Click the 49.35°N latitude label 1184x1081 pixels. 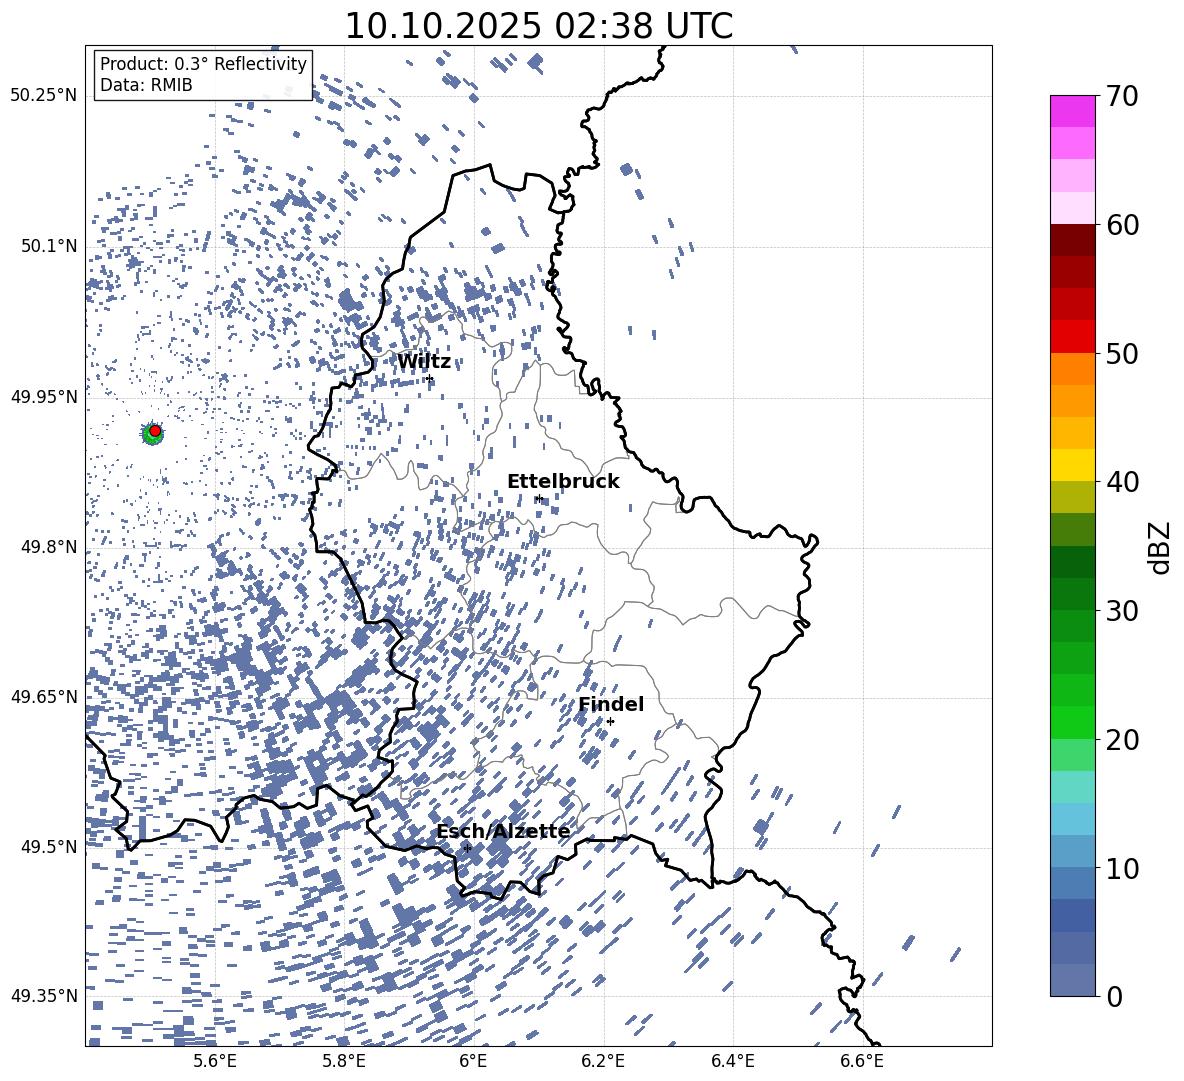[44, 996]
